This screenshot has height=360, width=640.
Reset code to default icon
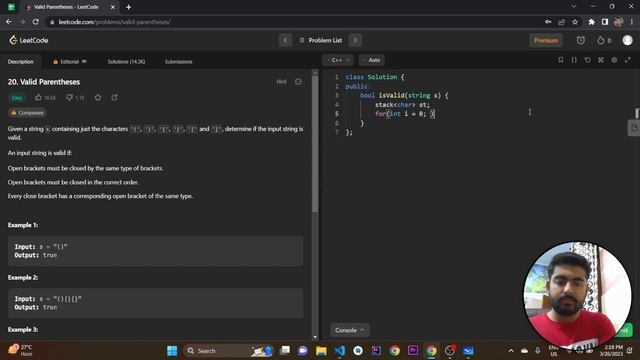[x=587, y=60]
